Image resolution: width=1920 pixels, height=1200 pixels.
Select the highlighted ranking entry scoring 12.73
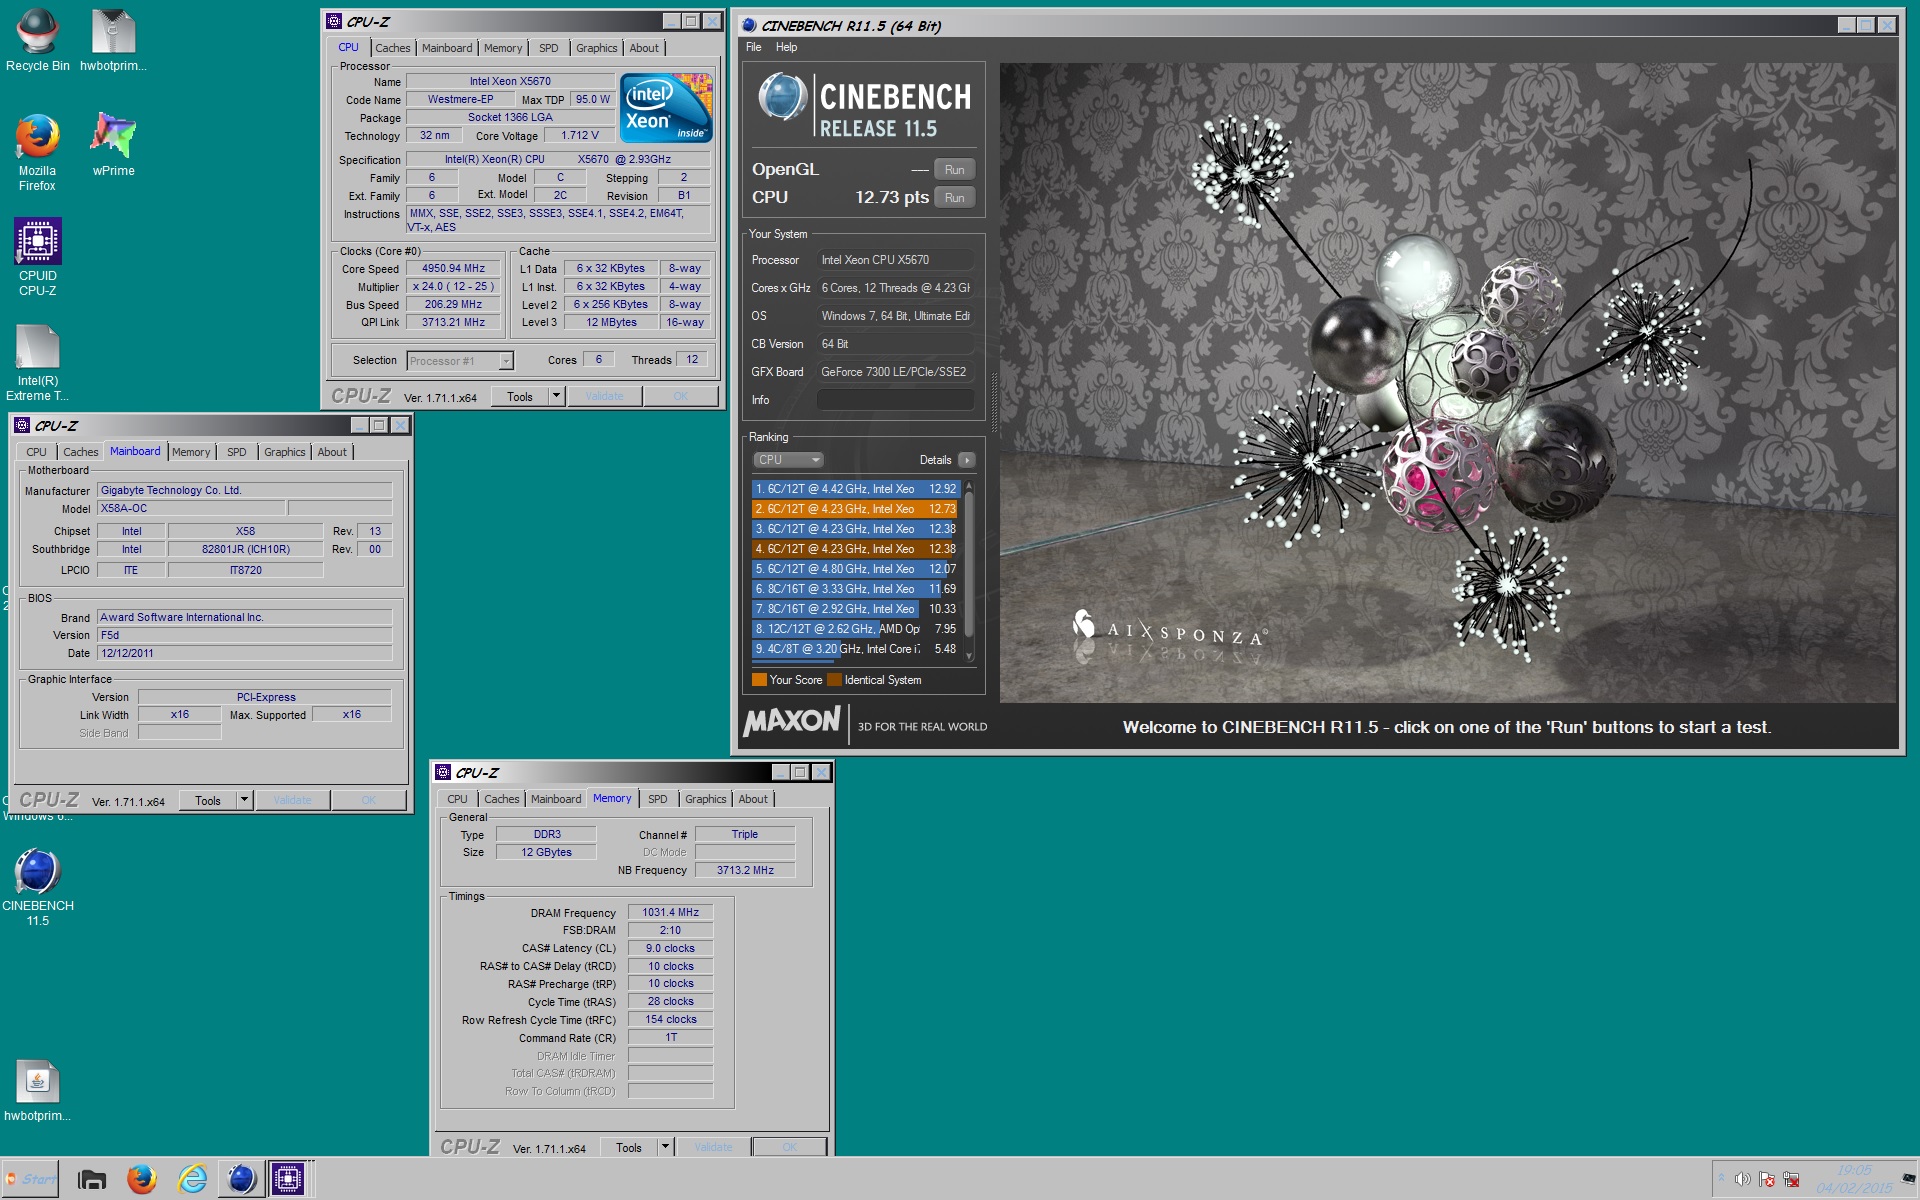(x=855, y=509)
